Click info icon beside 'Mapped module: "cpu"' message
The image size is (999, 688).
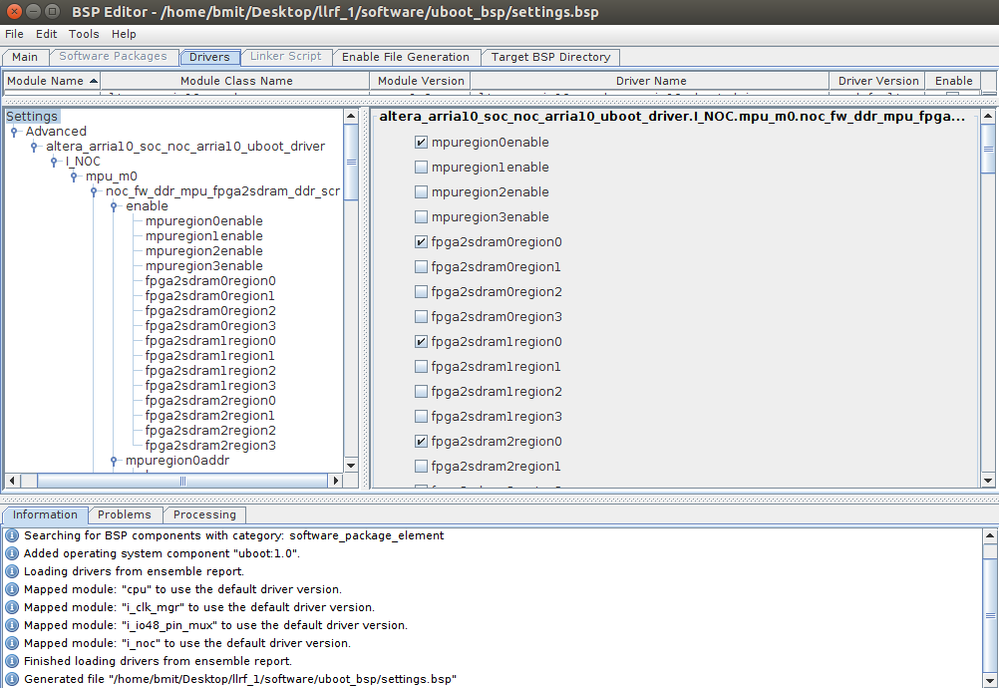click(11, 589)
